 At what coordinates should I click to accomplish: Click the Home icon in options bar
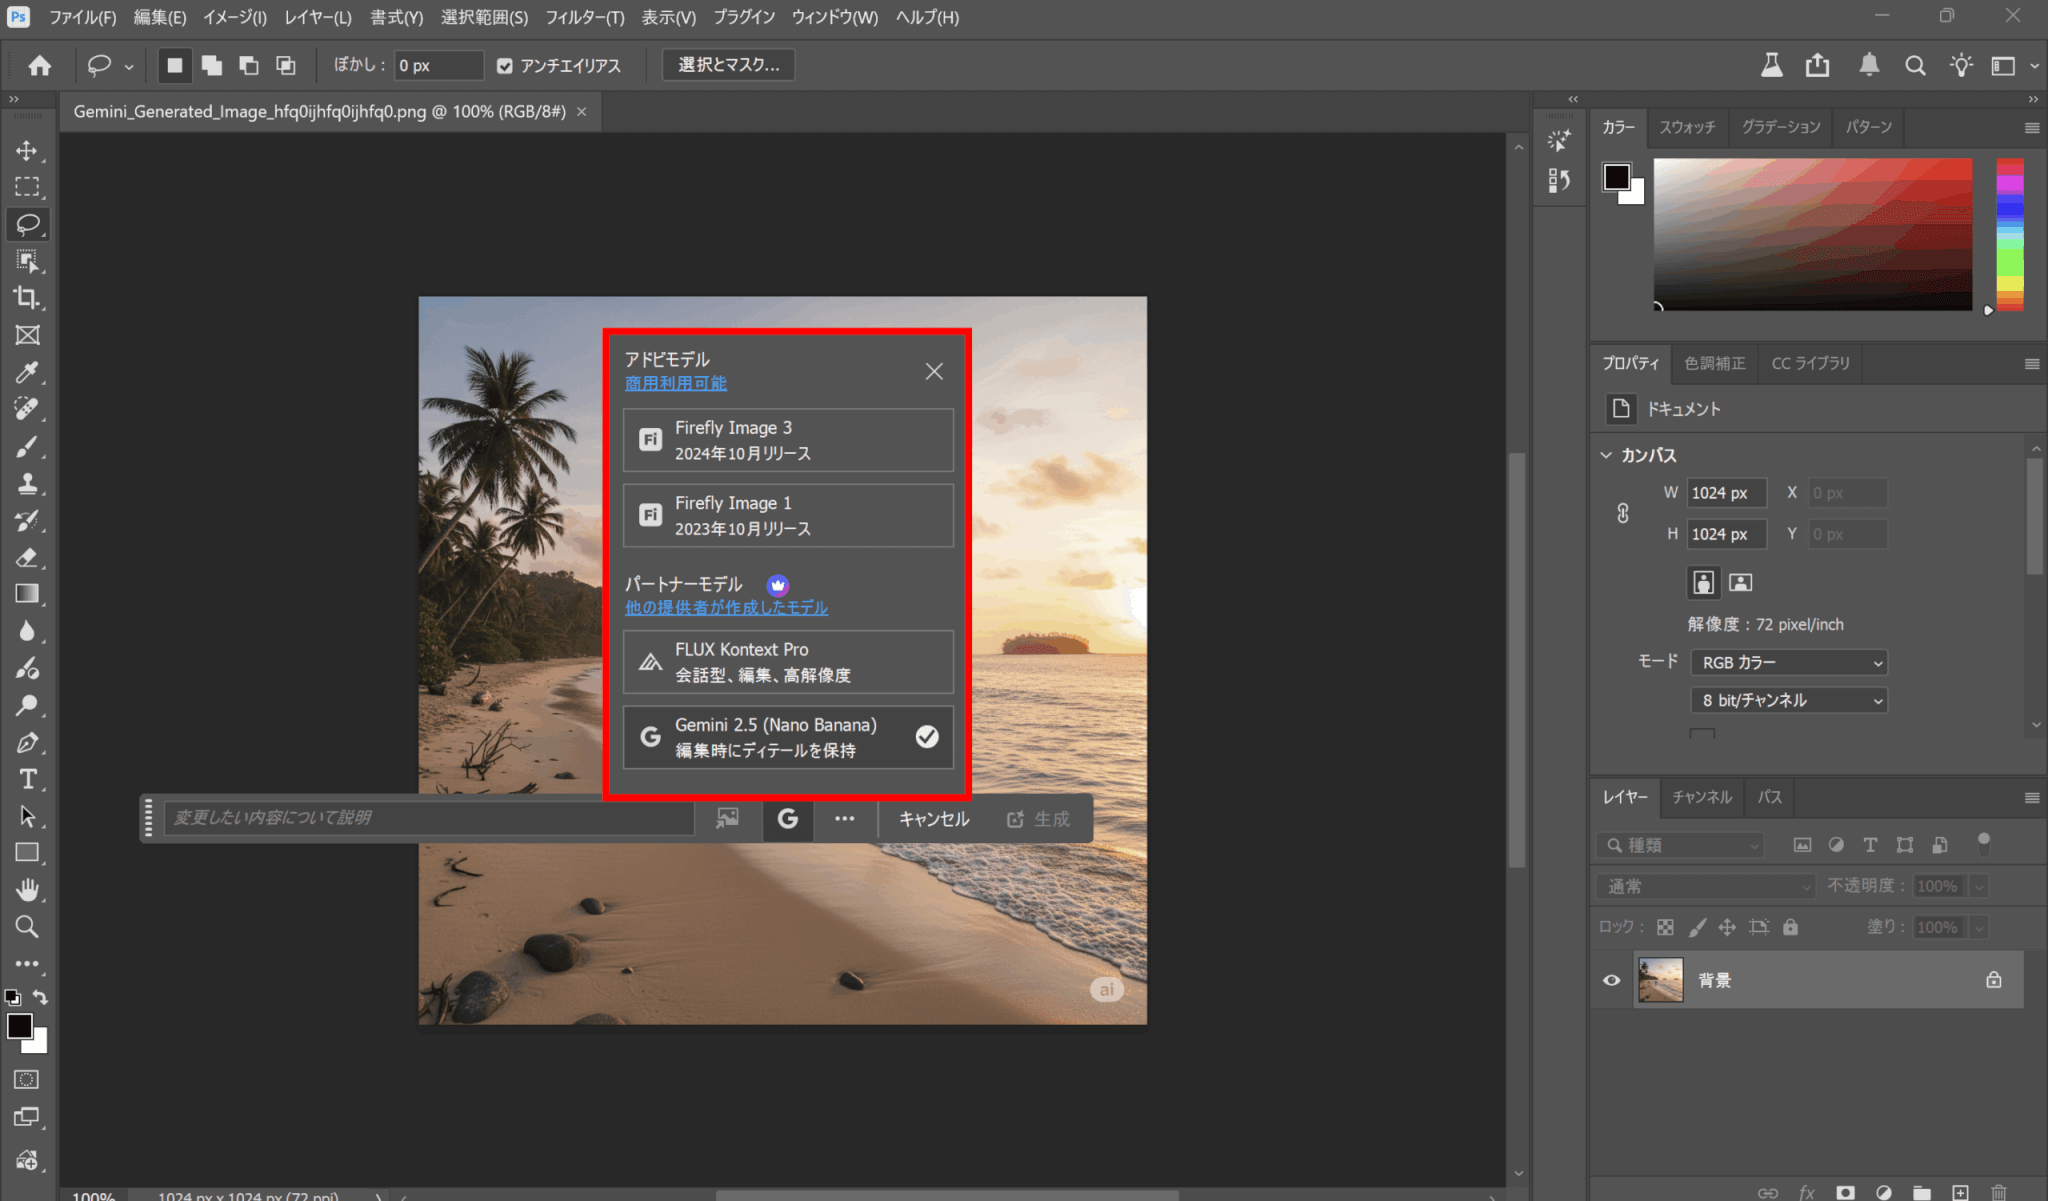(39, 66)
